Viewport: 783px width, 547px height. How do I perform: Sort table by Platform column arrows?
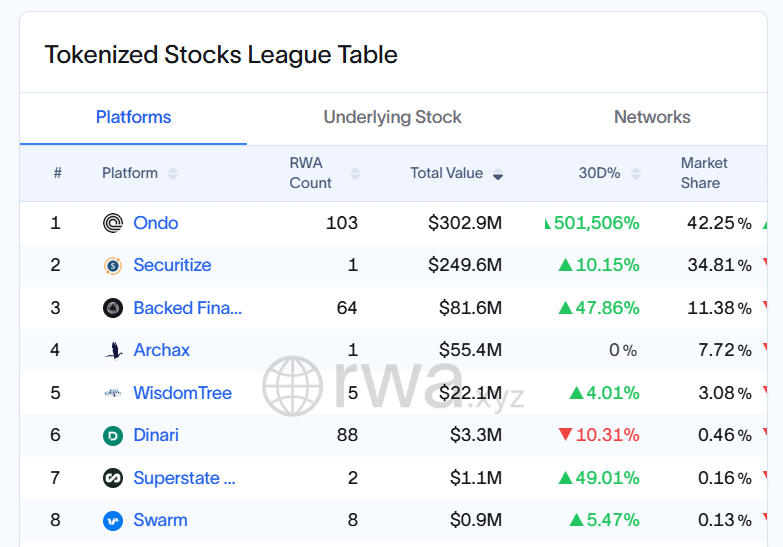[173, 174]
